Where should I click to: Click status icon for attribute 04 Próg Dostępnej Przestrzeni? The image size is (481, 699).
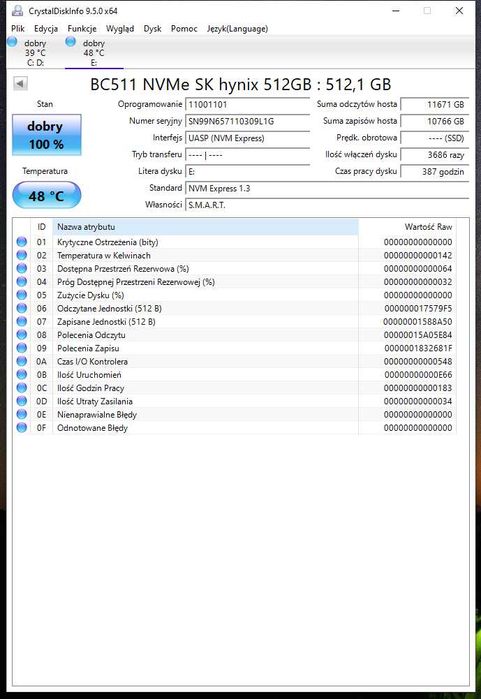pos(21,282)
